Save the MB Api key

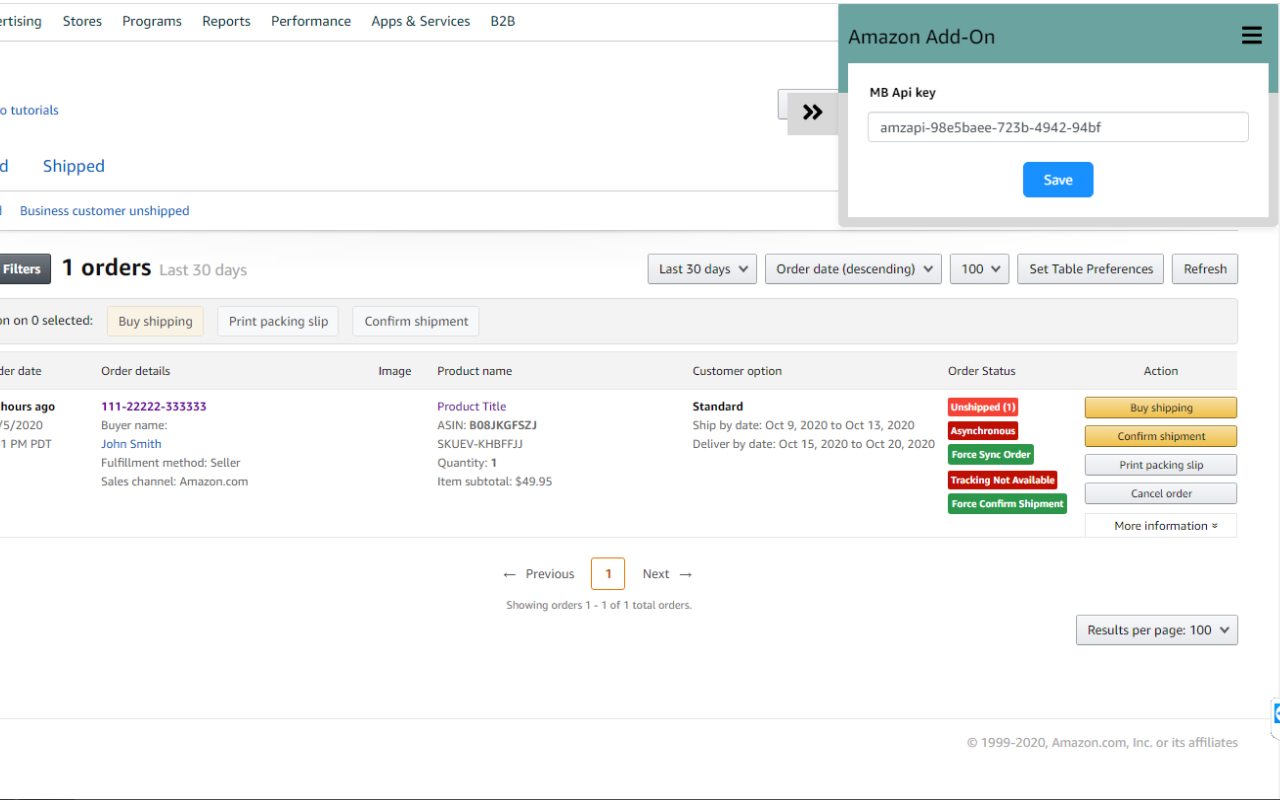[1057, 179]
